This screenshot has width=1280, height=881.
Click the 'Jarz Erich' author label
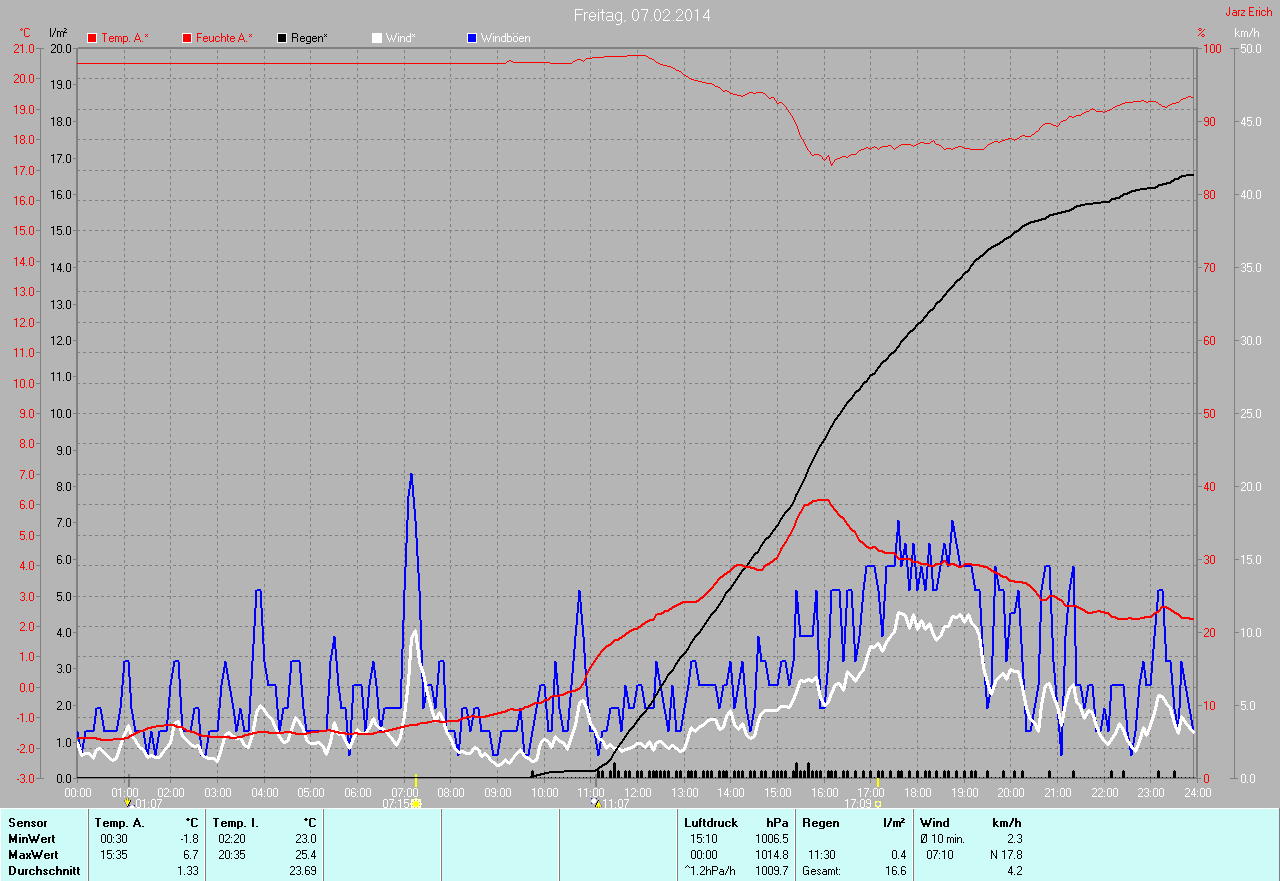click(1249, 12)
